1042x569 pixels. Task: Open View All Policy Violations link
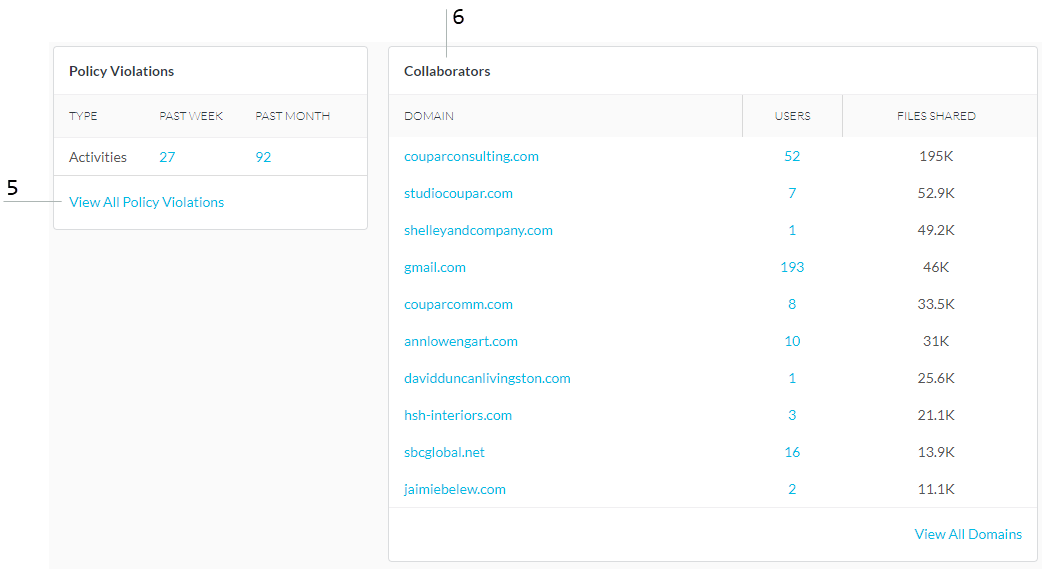point(146,202)
